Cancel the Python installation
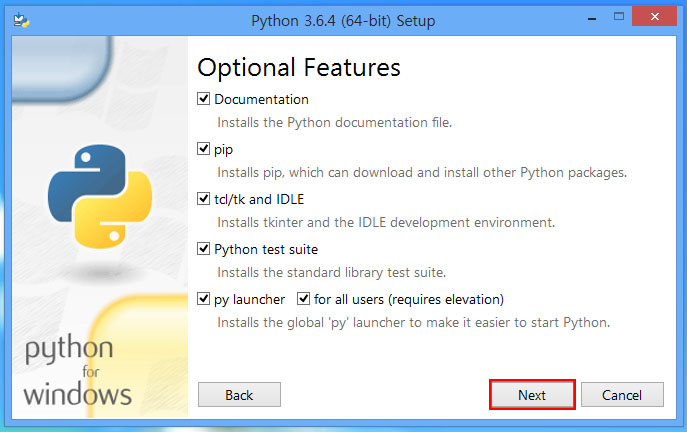 [622, 395]
